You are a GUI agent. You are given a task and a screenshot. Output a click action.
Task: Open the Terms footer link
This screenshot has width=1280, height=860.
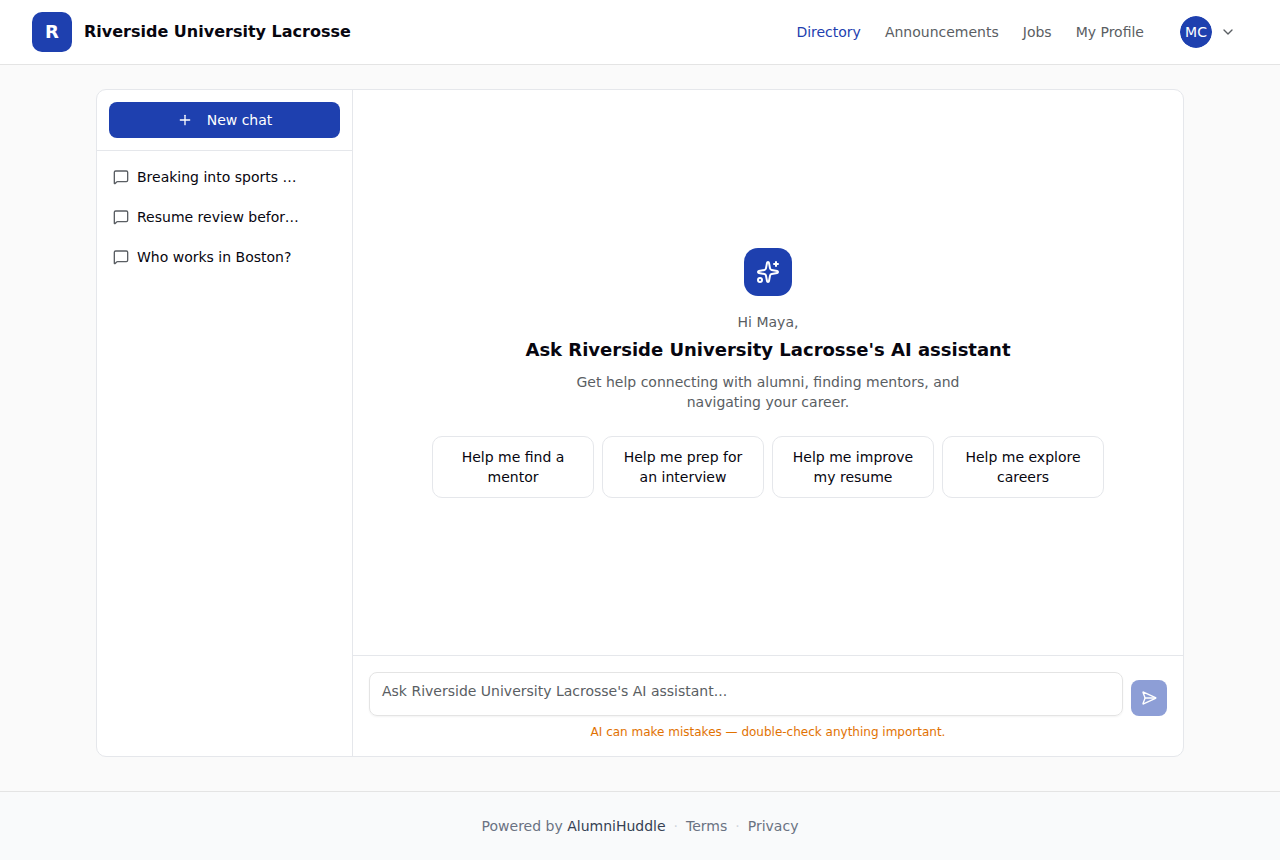pyautogui.click(x=707, y=826)
